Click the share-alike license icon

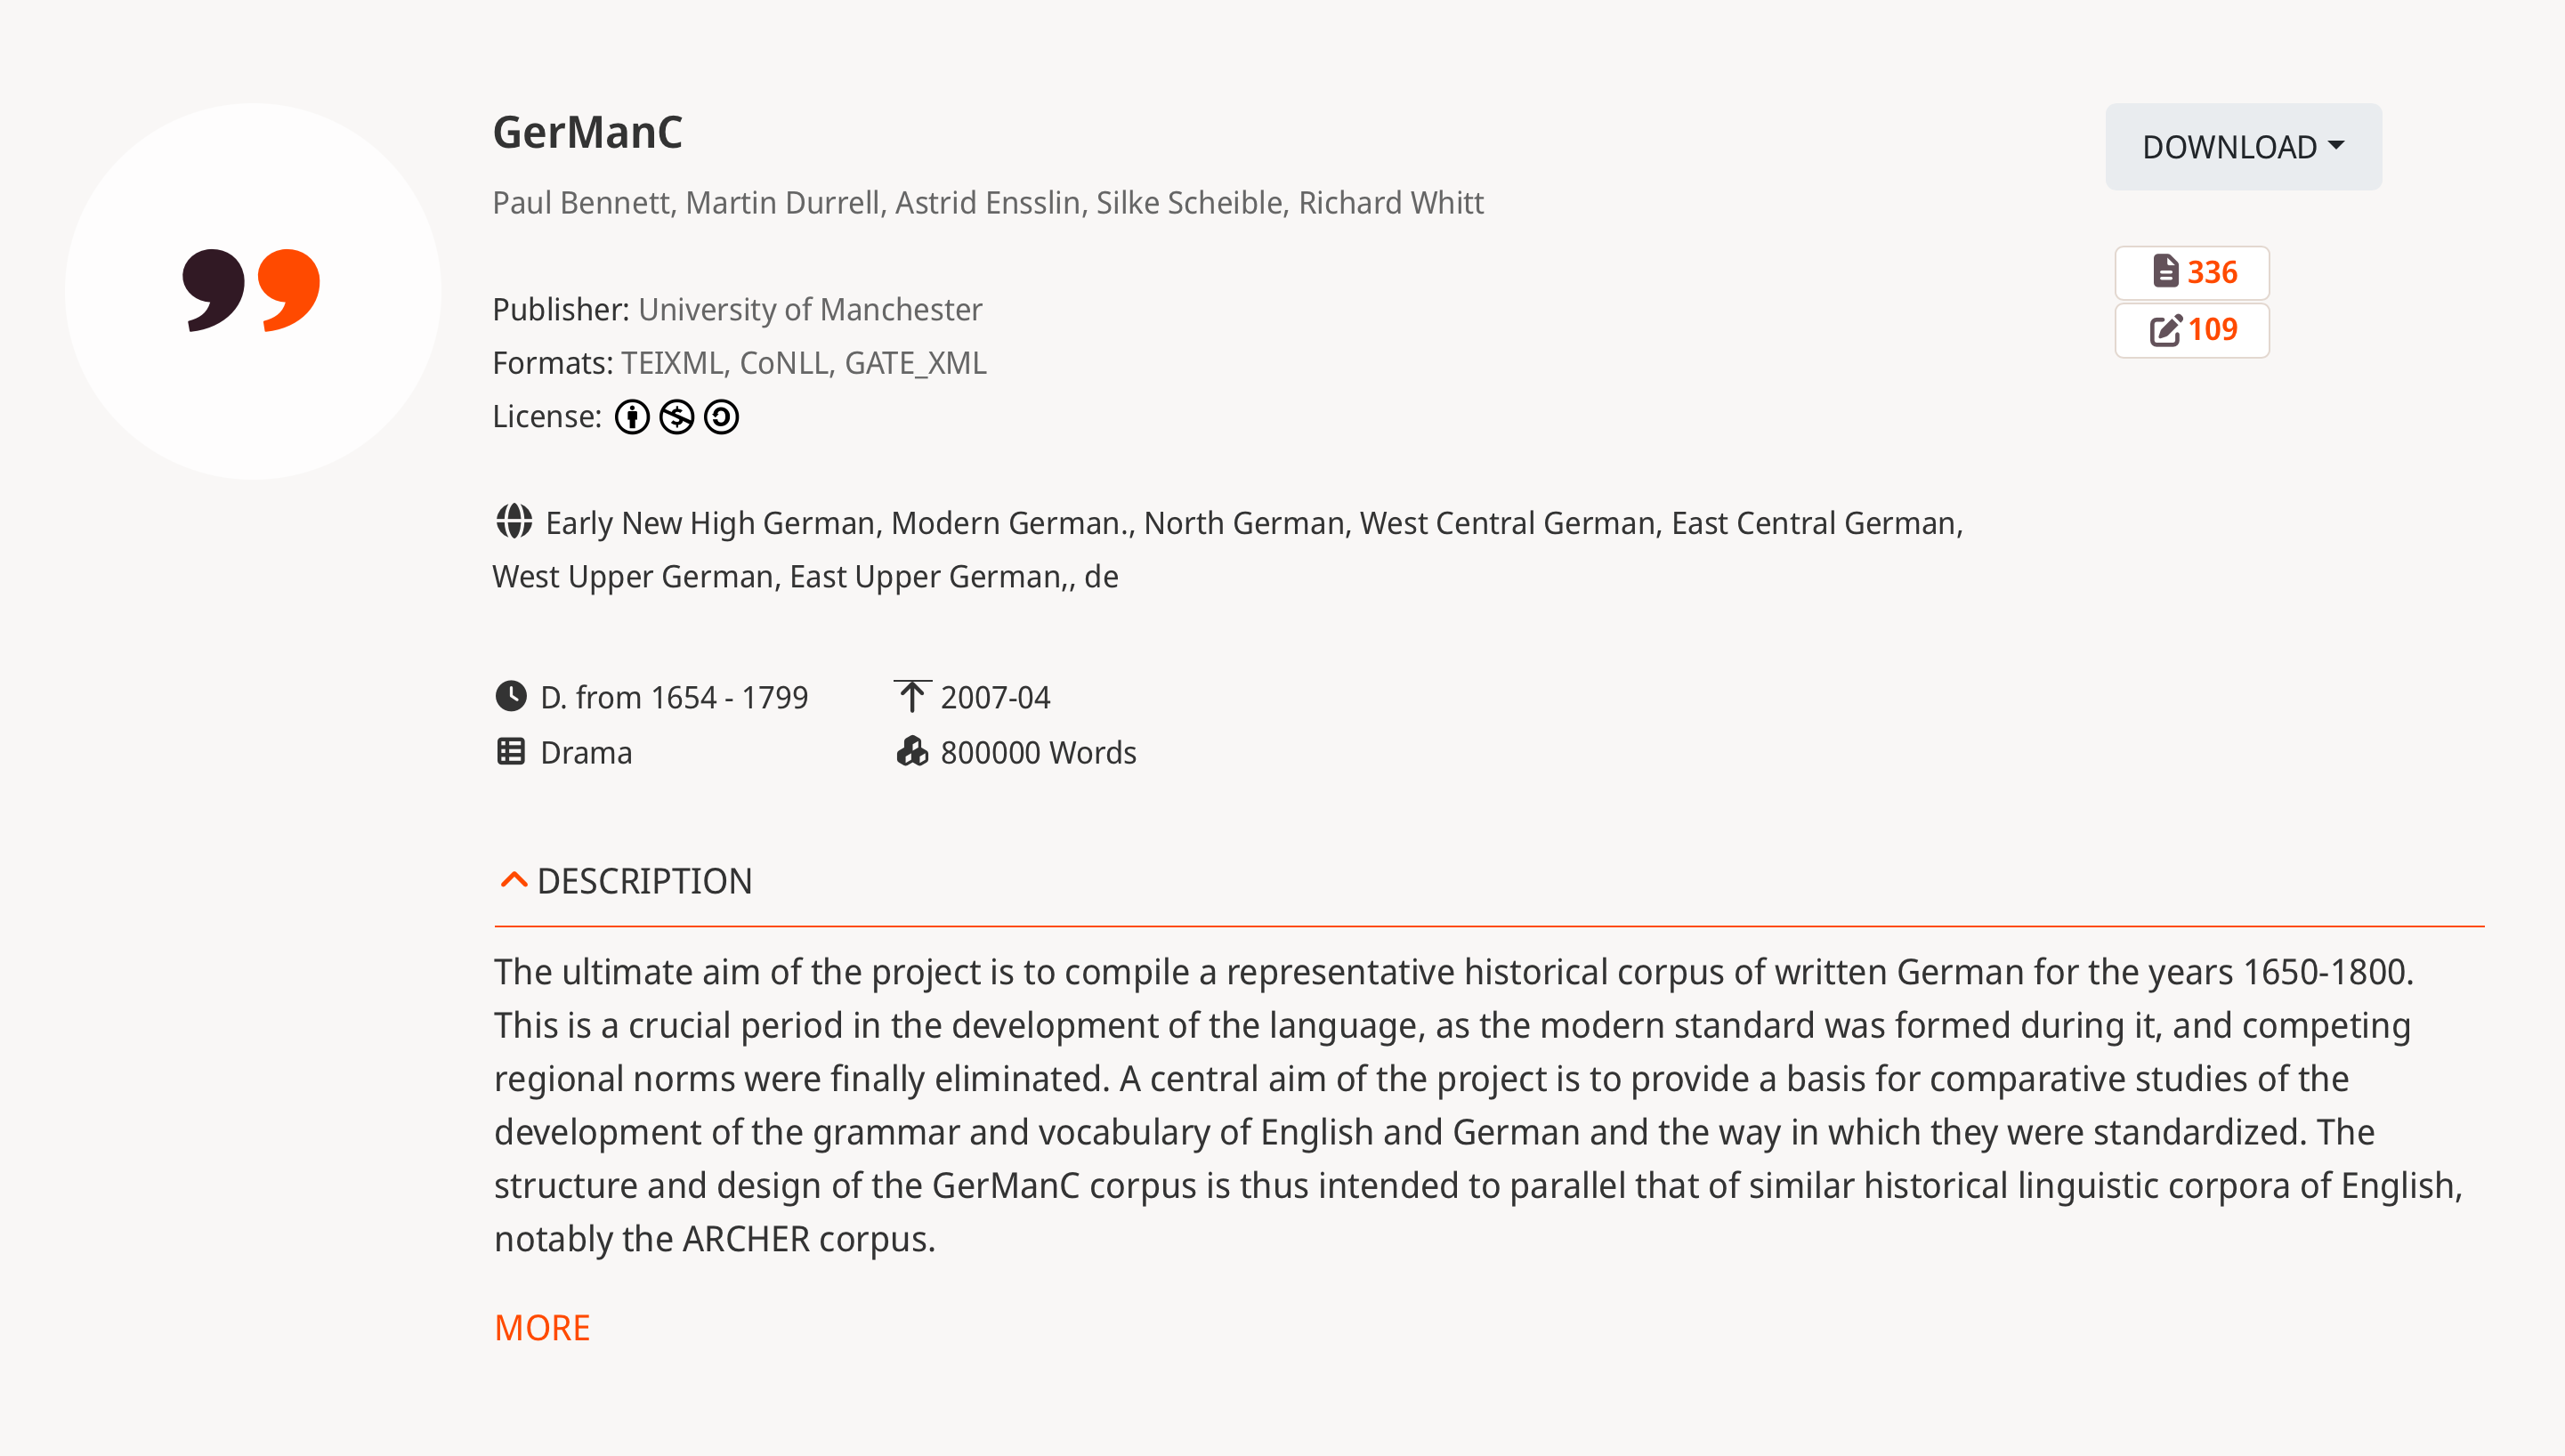721,417
